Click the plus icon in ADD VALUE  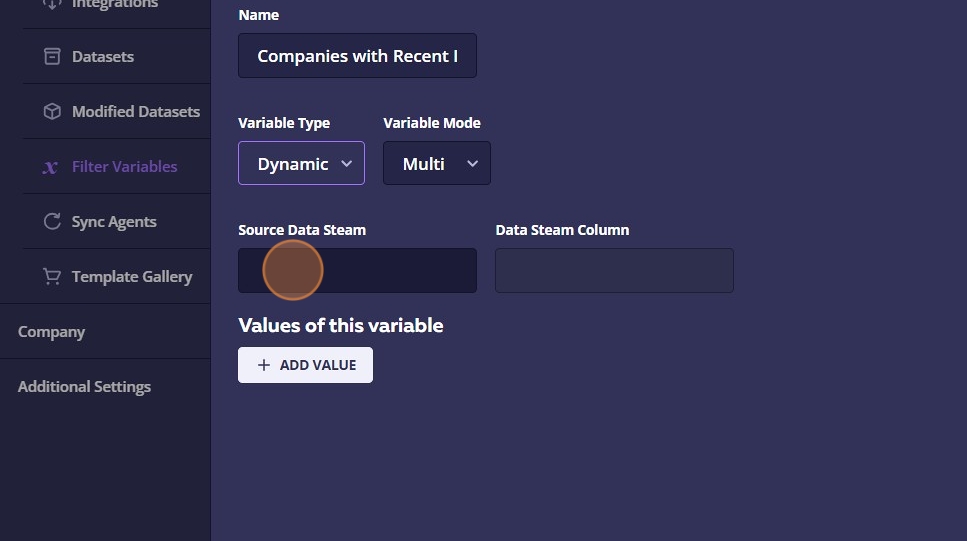tap(264, 365)
